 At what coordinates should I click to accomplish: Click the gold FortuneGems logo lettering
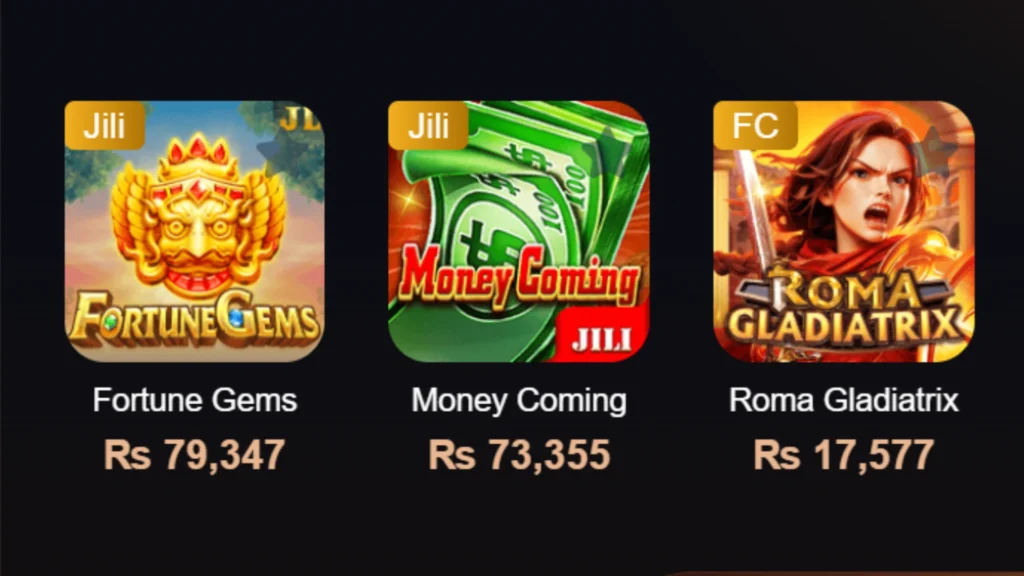pyautogui.click(x=195, y=319)
